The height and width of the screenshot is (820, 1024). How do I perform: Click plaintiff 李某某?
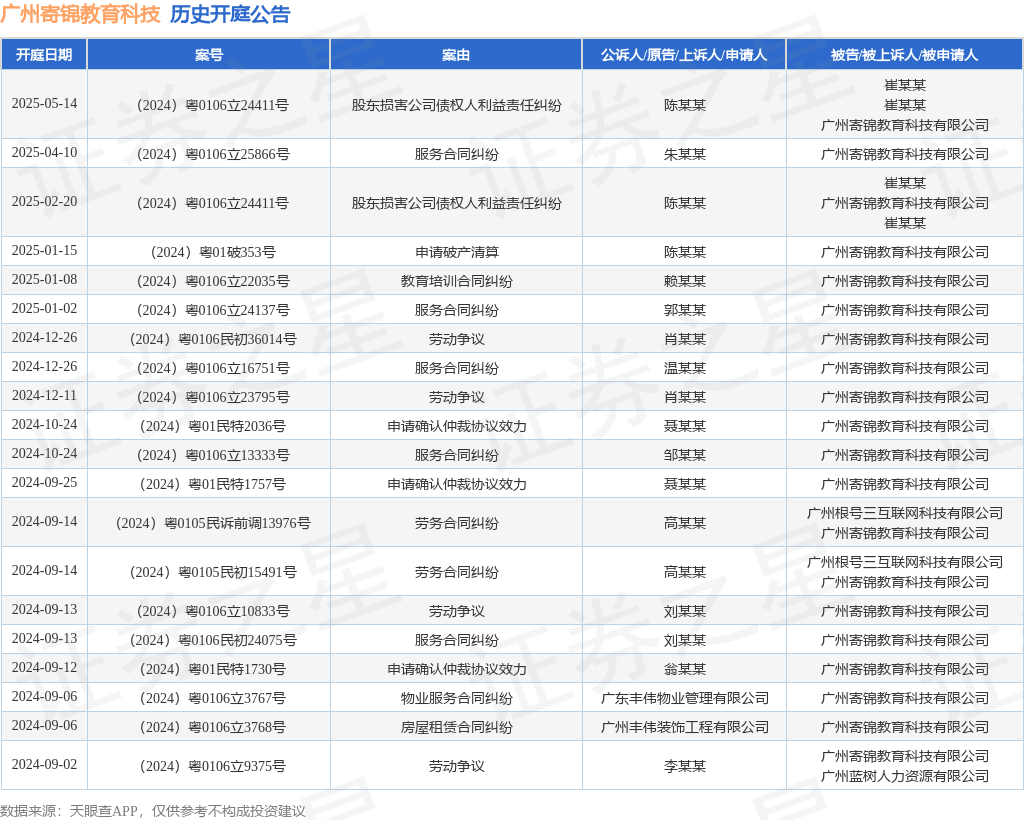684,766
